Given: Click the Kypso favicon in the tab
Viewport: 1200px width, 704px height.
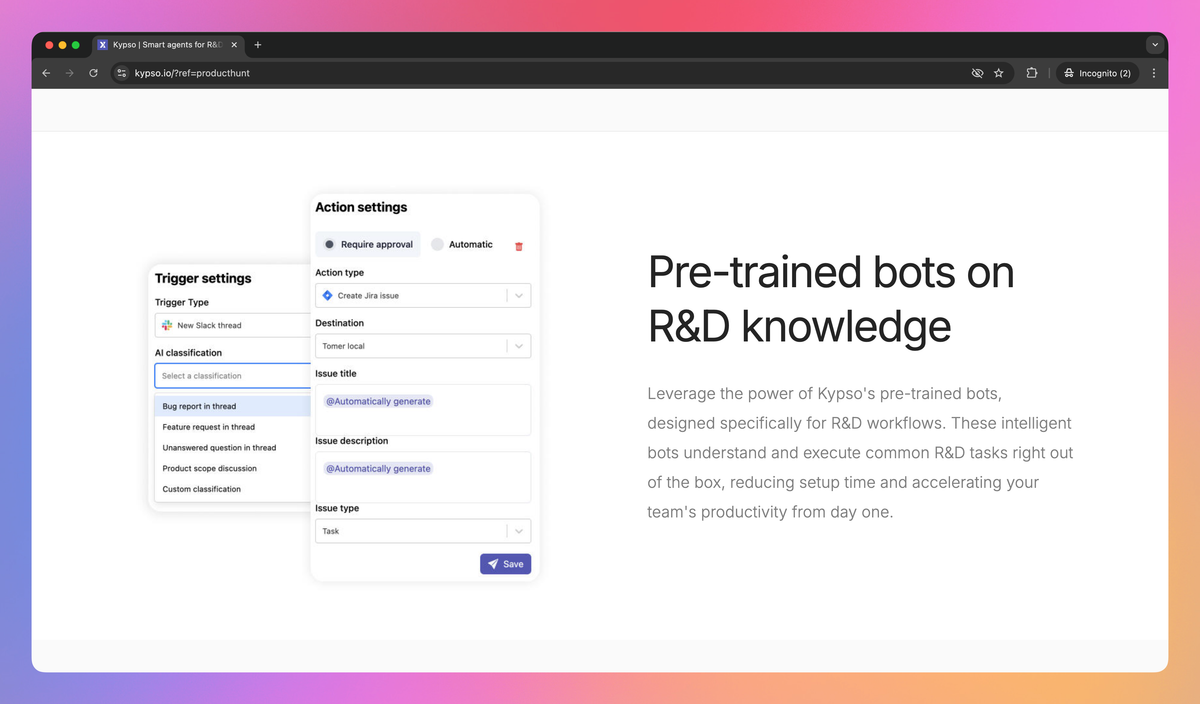Looking at the screenshot, I should pos(103,45).
